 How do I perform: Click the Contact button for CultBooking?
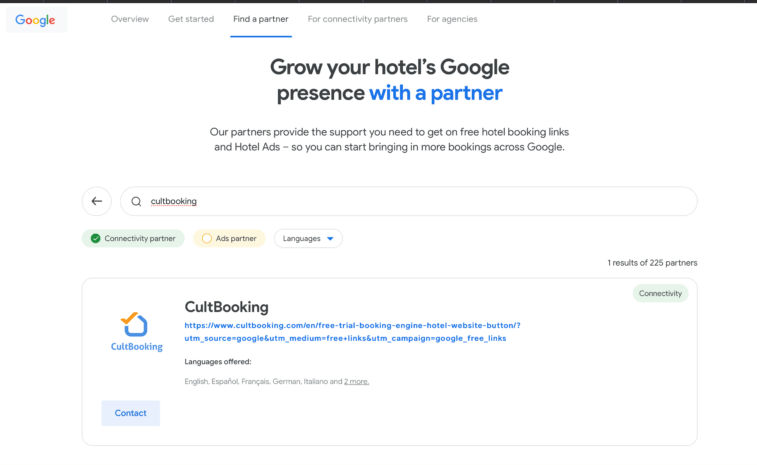pos(130,413)
